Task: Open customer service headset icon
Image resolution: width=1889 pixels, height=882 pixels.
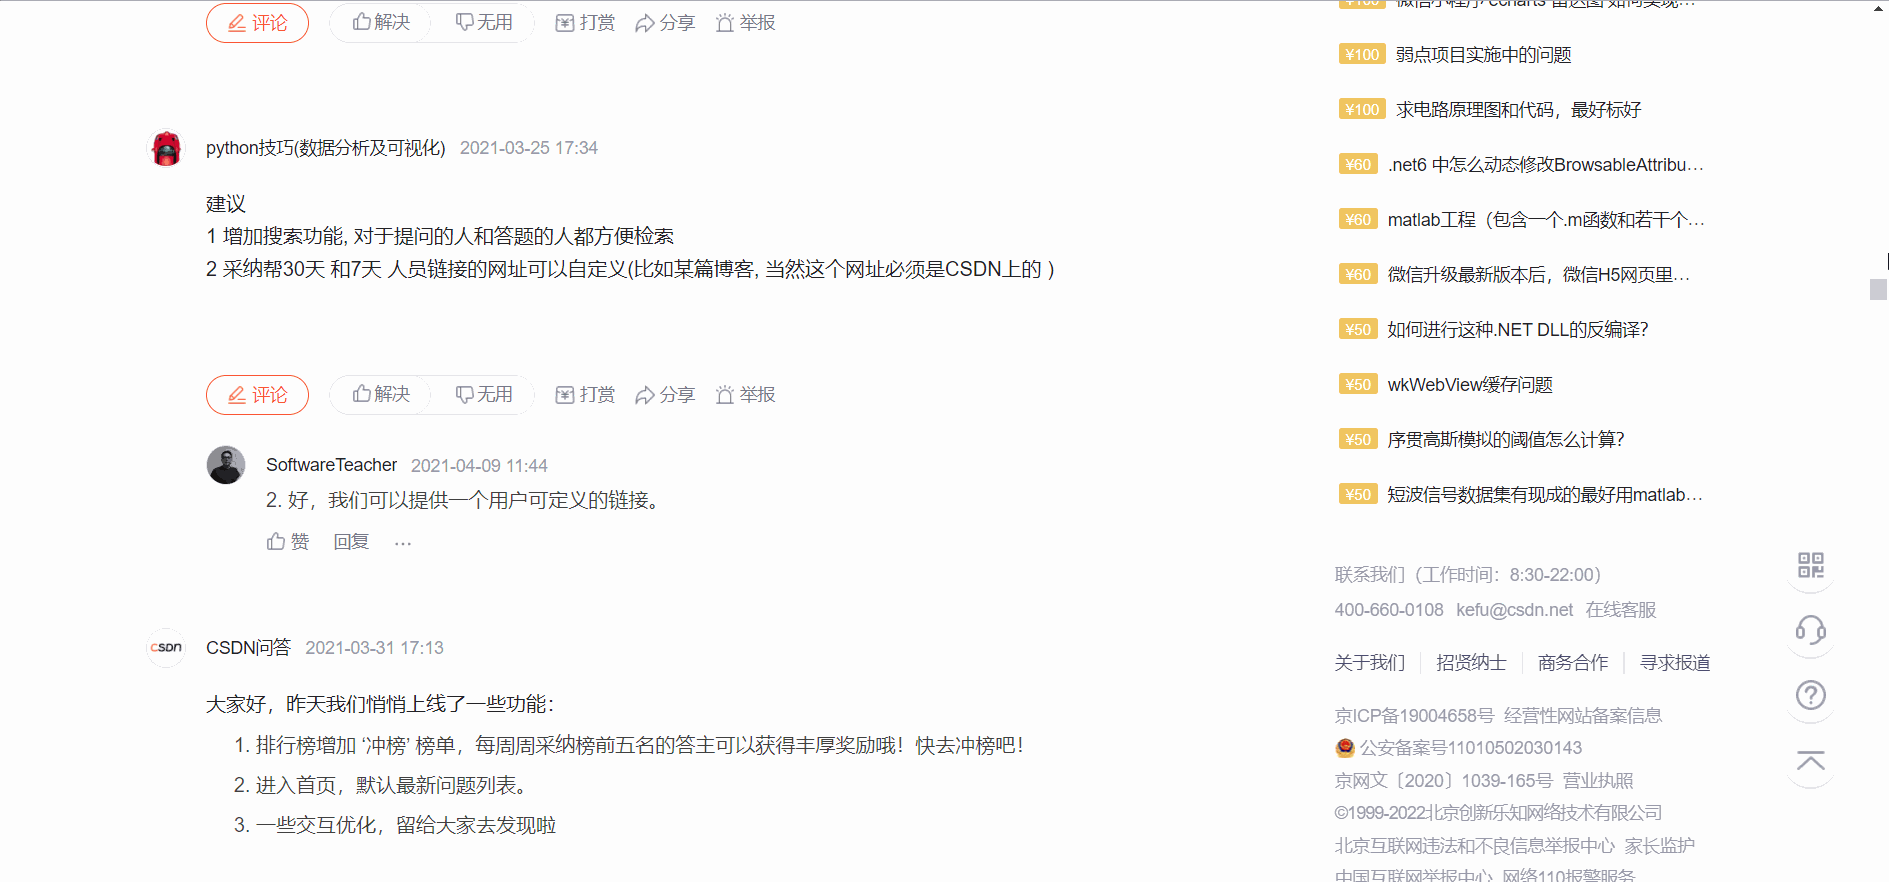Action: [x=1810, y=630]
